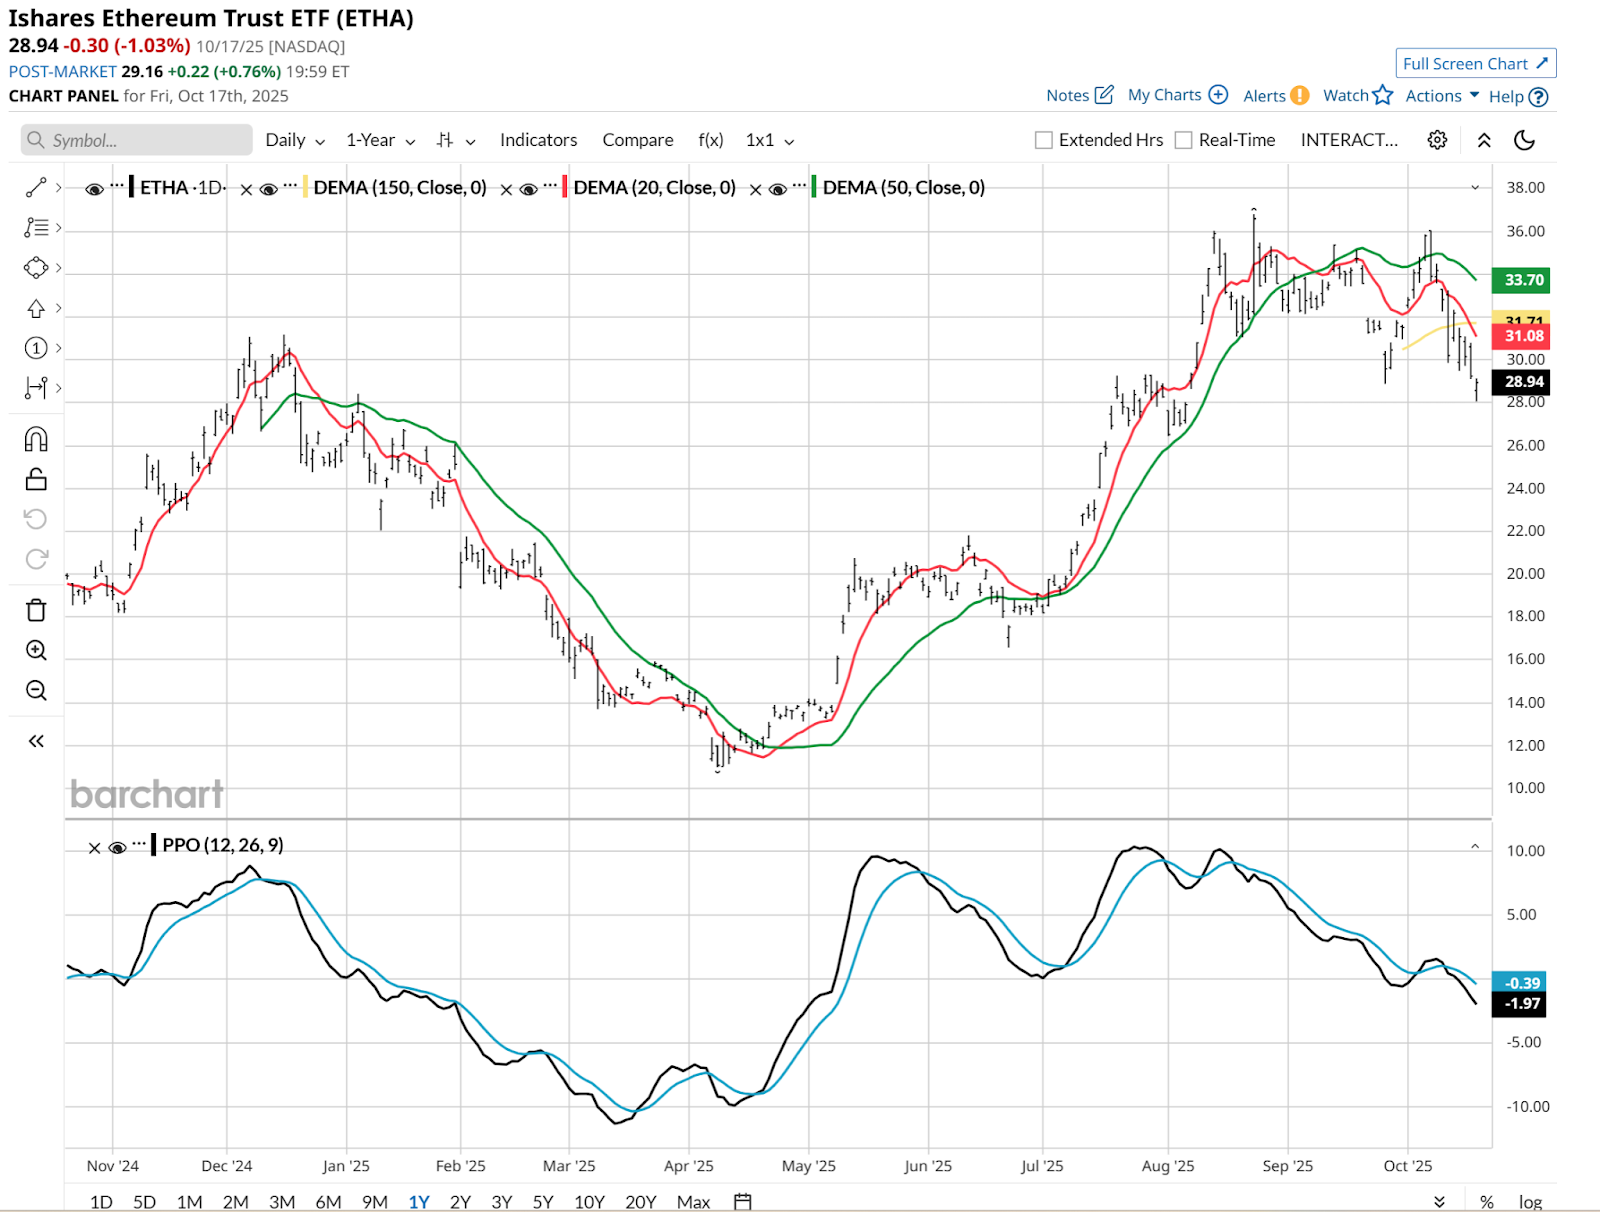1600x1212 pixels.
Task: Click the DEMA 20 red color swatch
Action: pyautogui.click(x=565, y=187)
